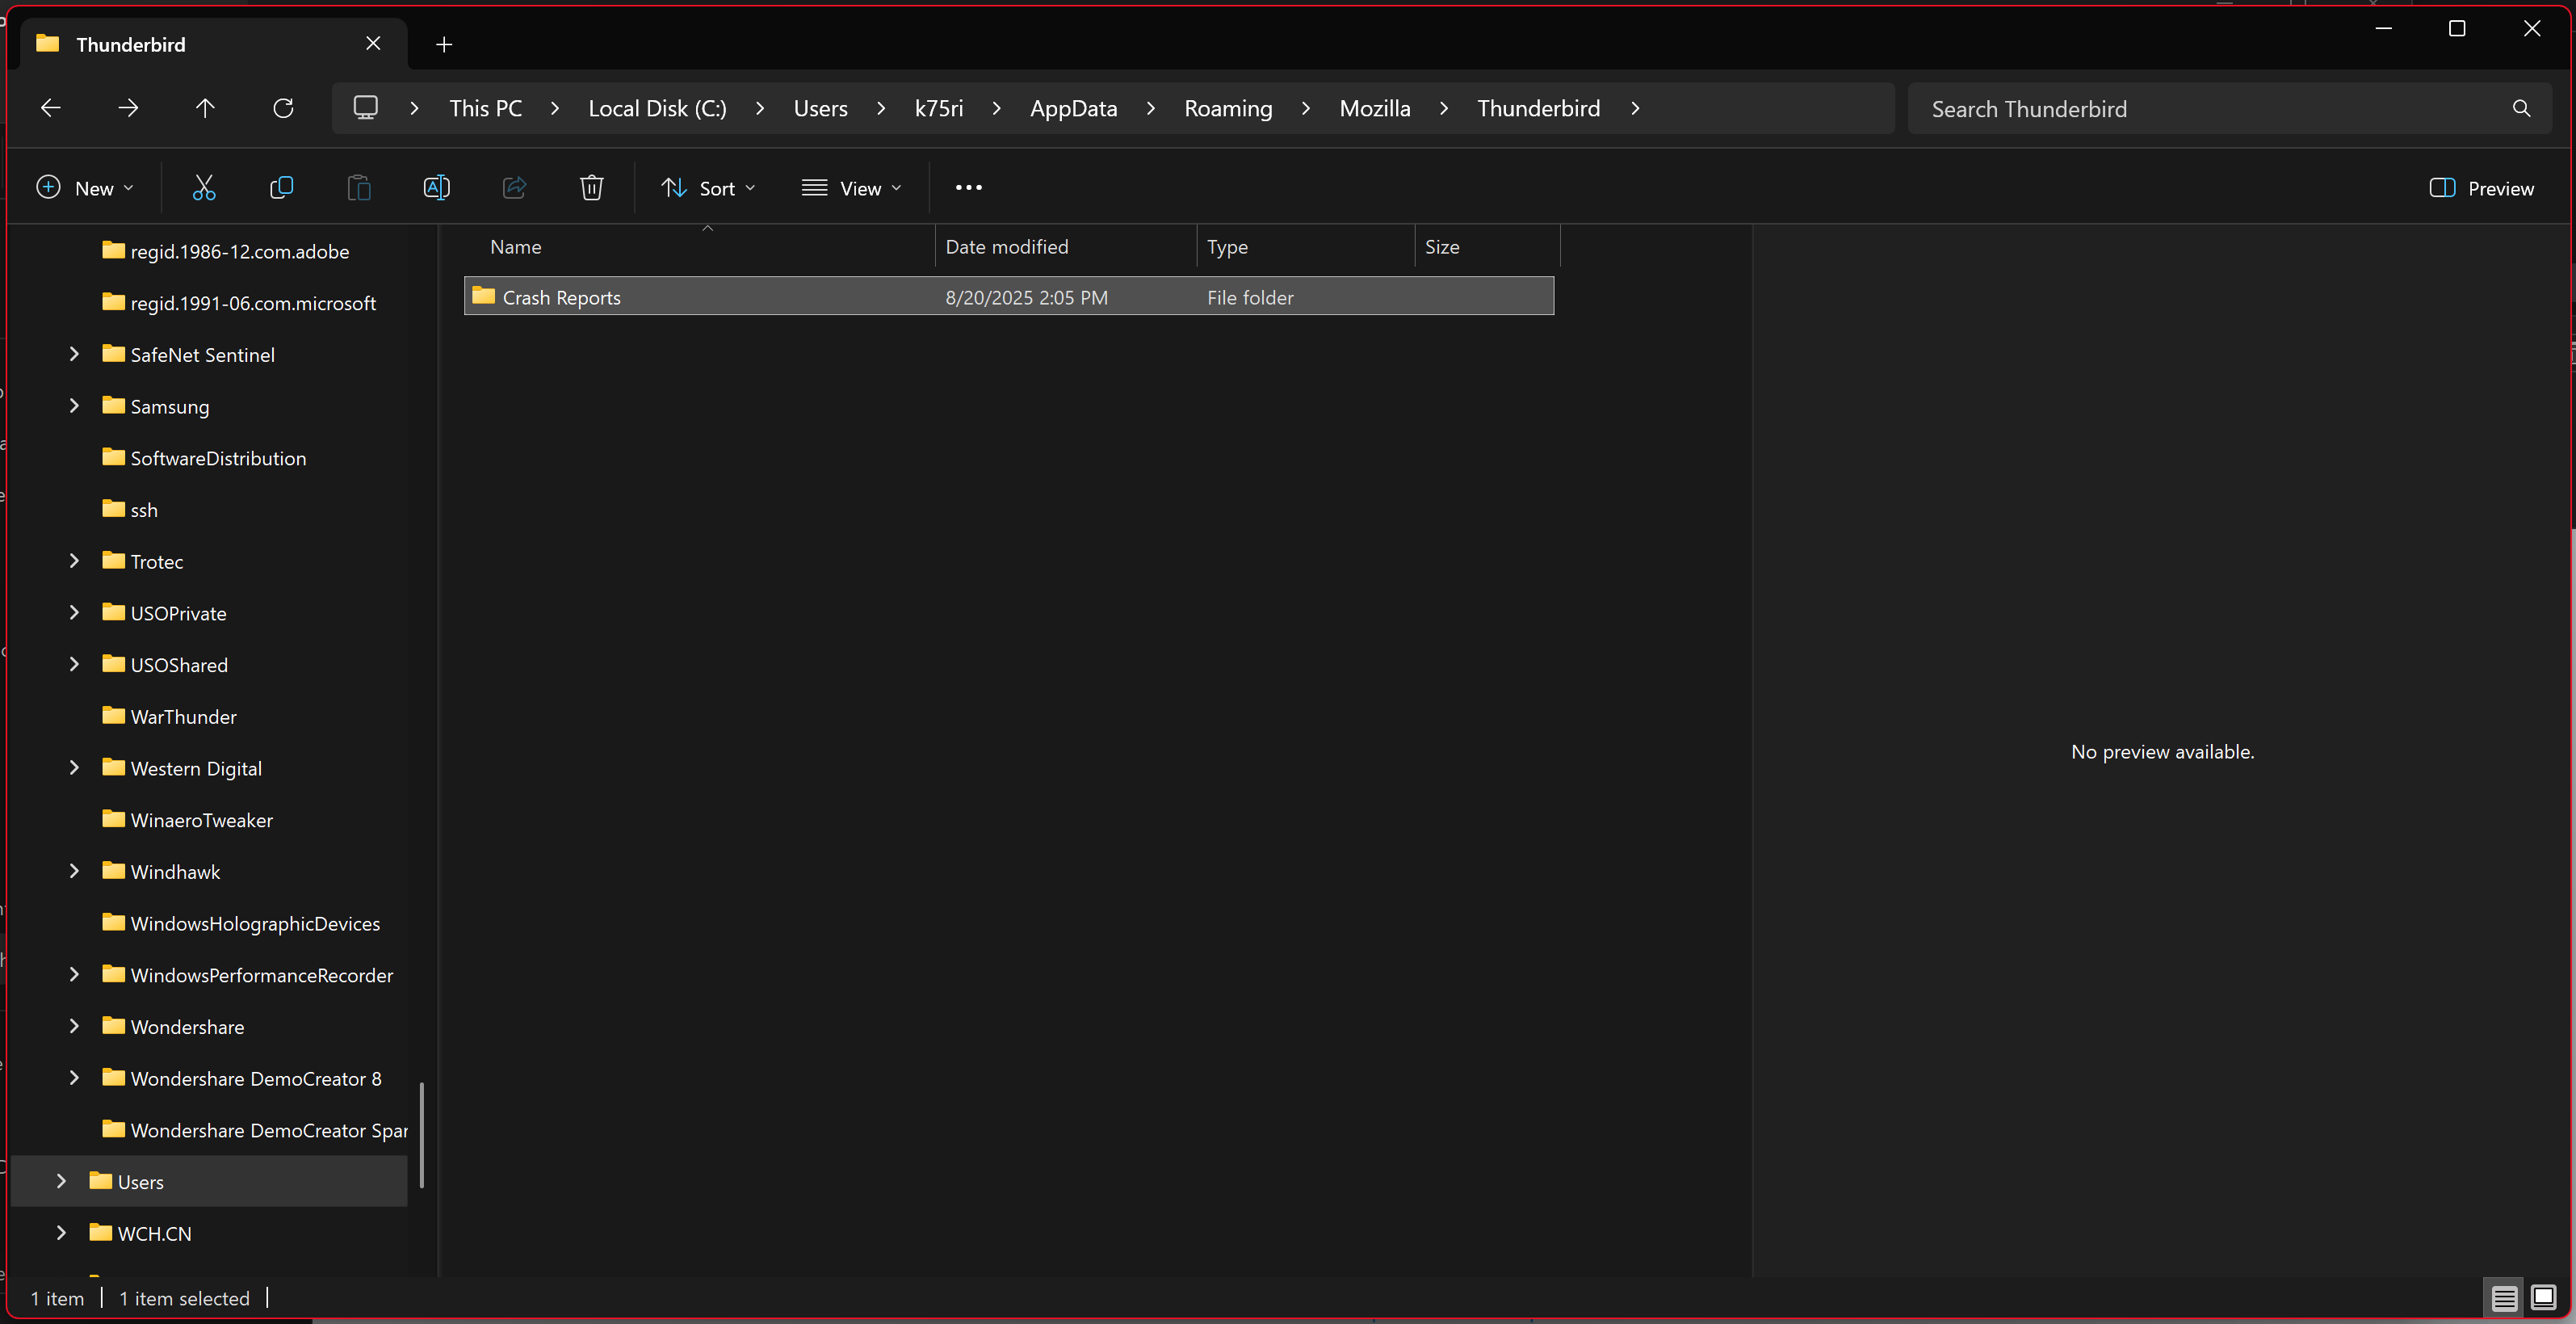
Task: Add a new tab with plus
Action: 444,44
